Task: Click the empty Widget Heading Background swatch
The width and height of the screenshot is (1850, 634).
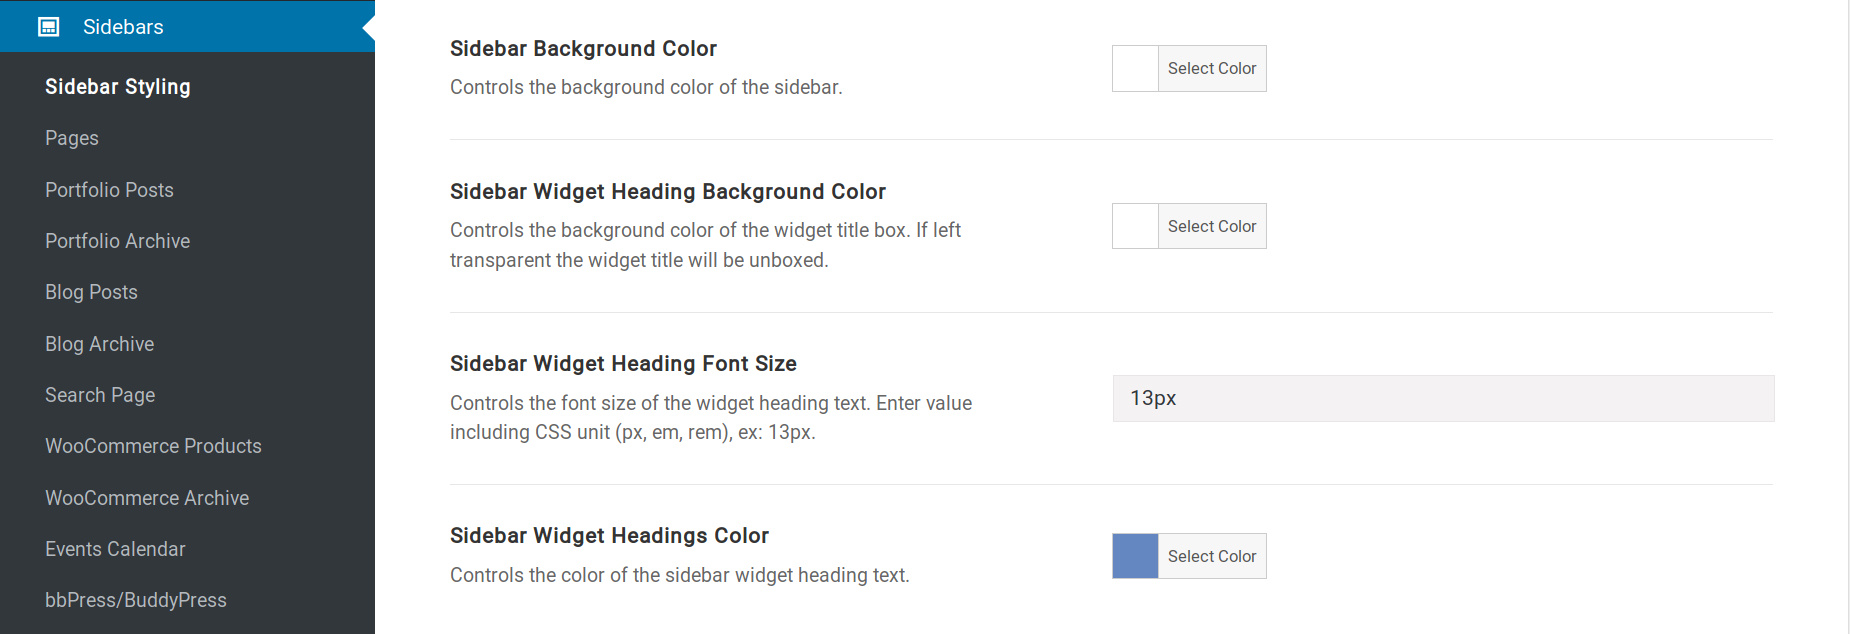Action: pos(1135,226)
